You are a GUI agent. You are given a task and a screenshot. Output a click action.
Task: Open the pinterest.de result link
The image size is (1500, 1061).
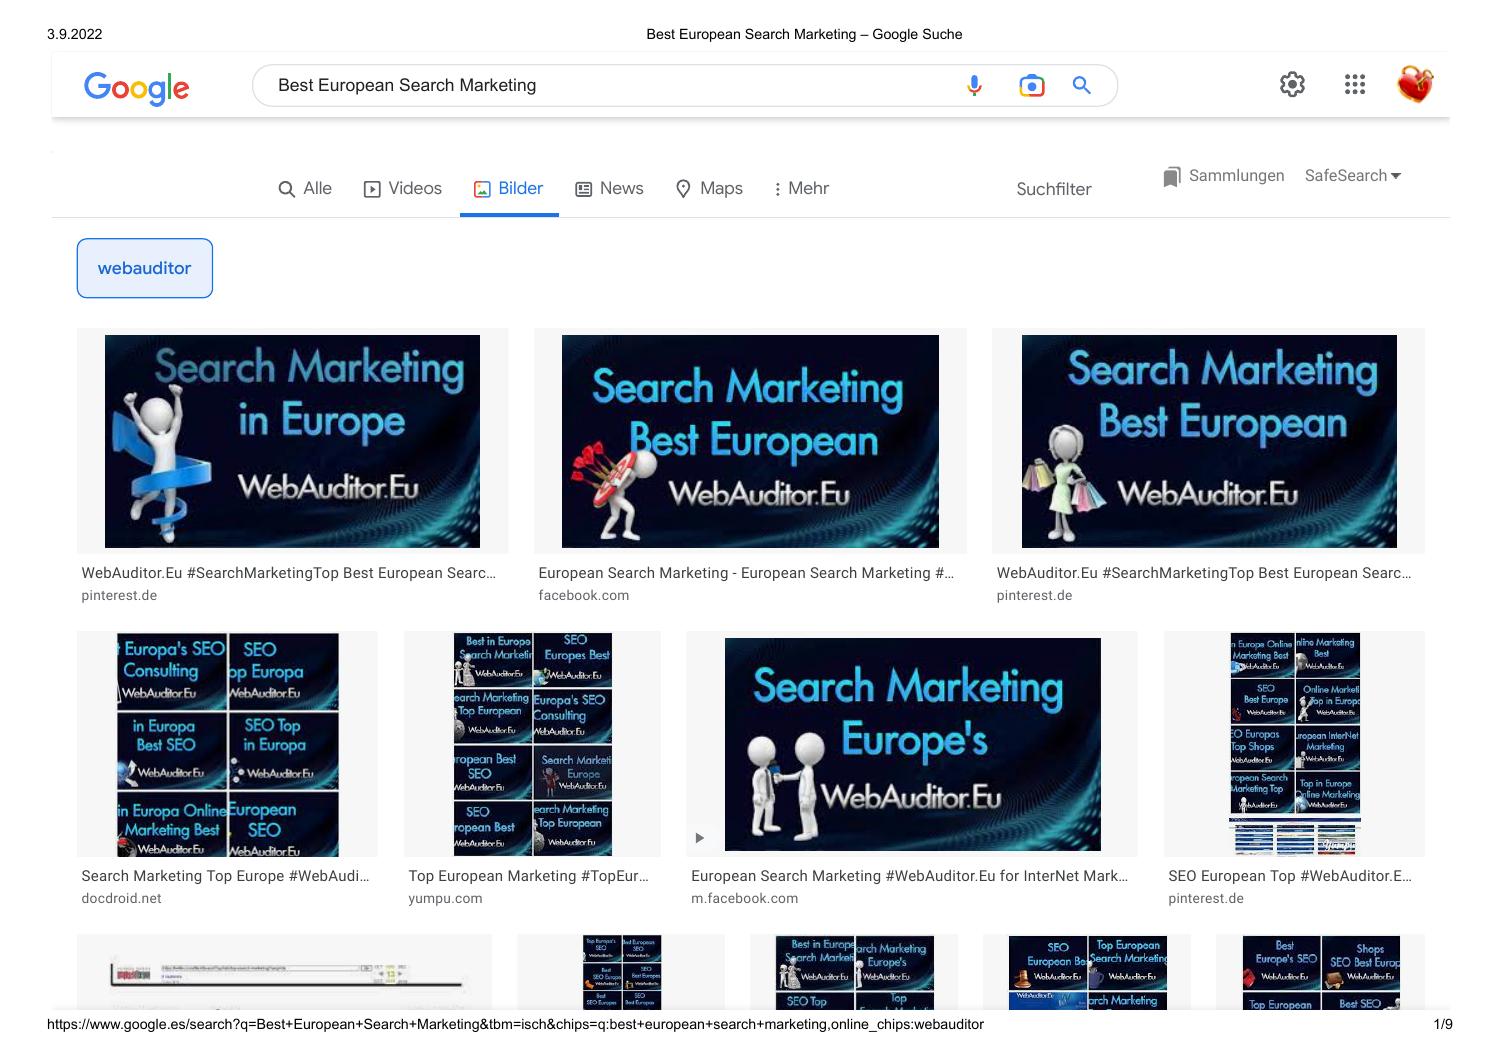click(x=119, y=595)
